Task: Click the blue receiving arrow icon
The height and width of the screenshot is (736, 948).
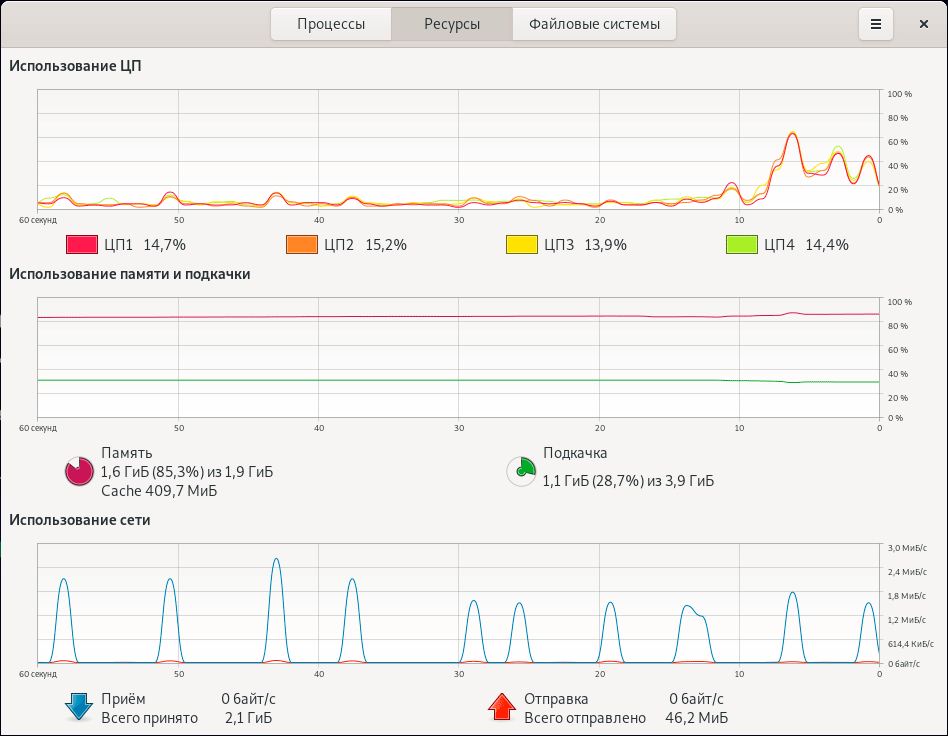Action: click(x=79, y=707)
